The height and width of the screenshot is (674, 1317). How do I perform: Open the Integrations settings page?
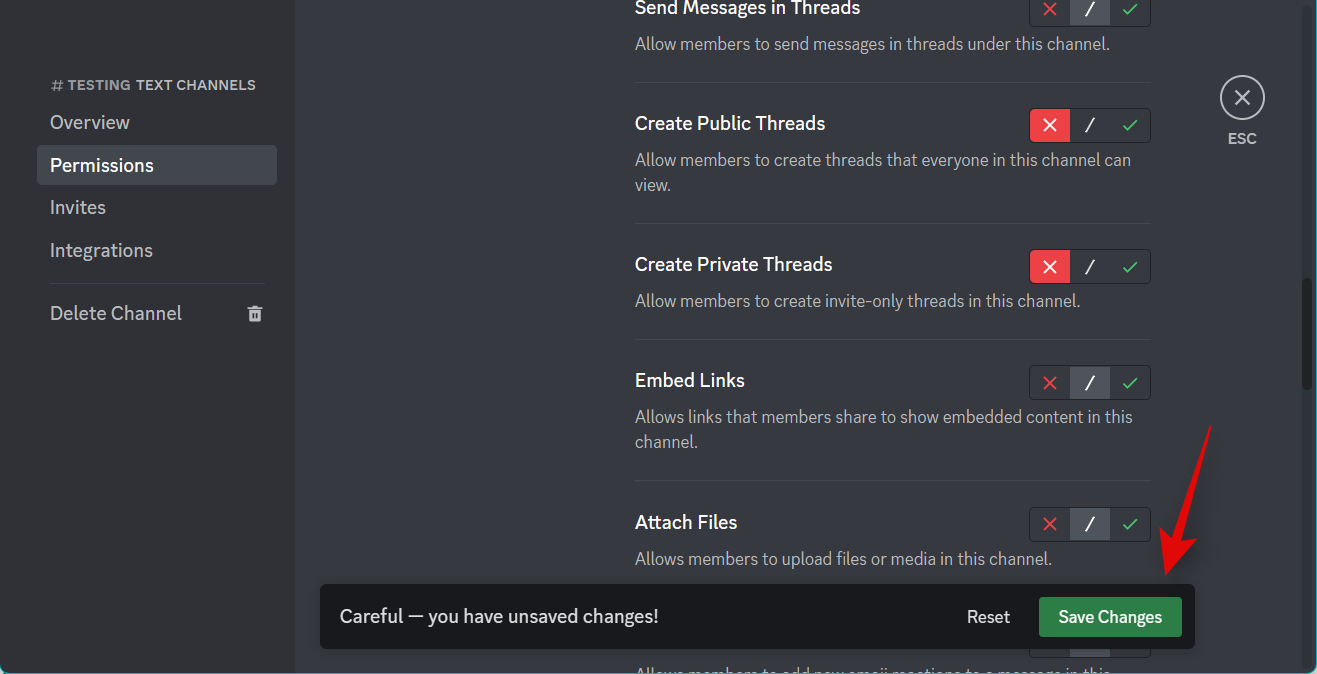click(x=101, y=251)
